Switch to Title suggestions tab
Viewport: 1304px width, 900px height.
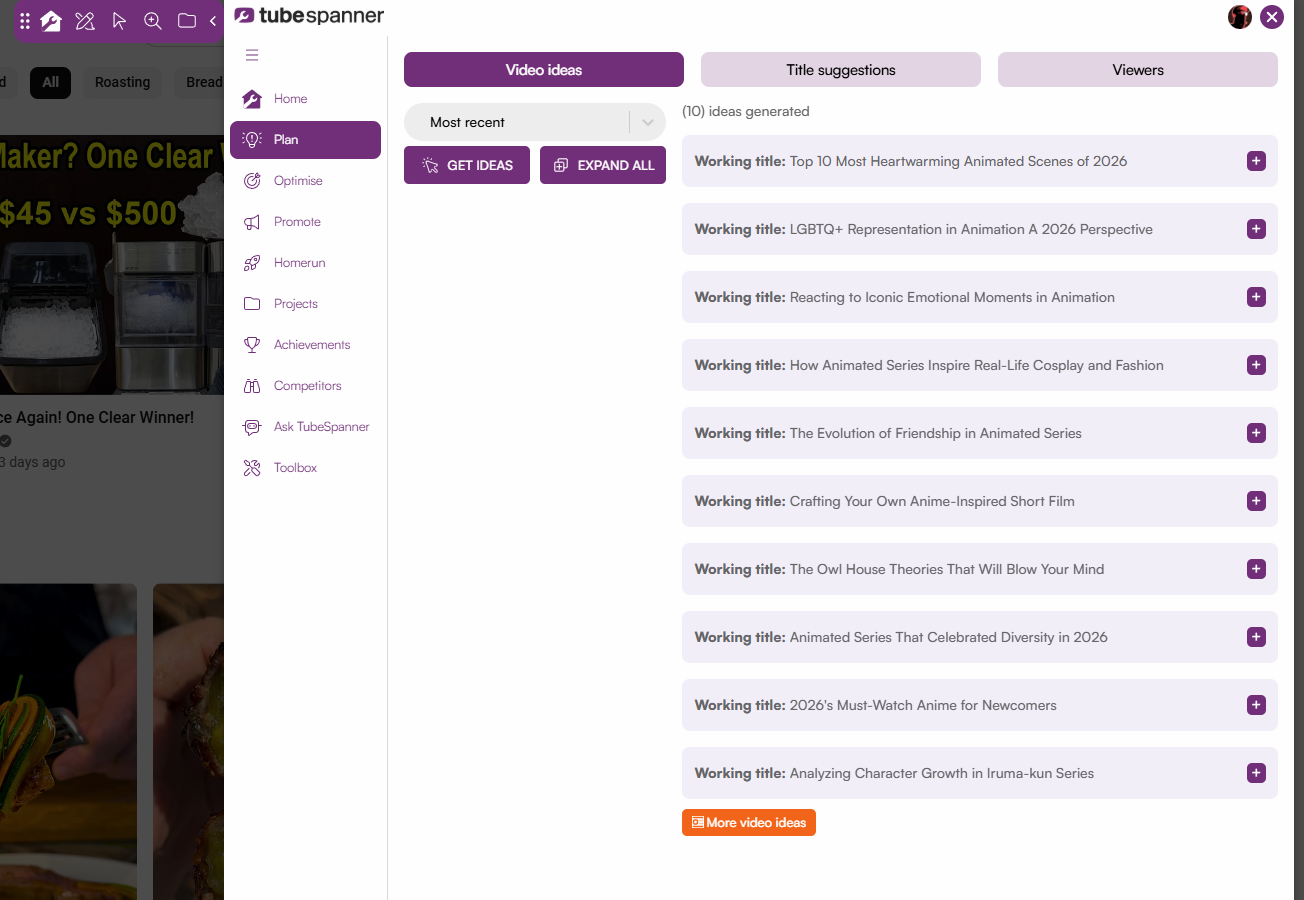pos(841,70)
